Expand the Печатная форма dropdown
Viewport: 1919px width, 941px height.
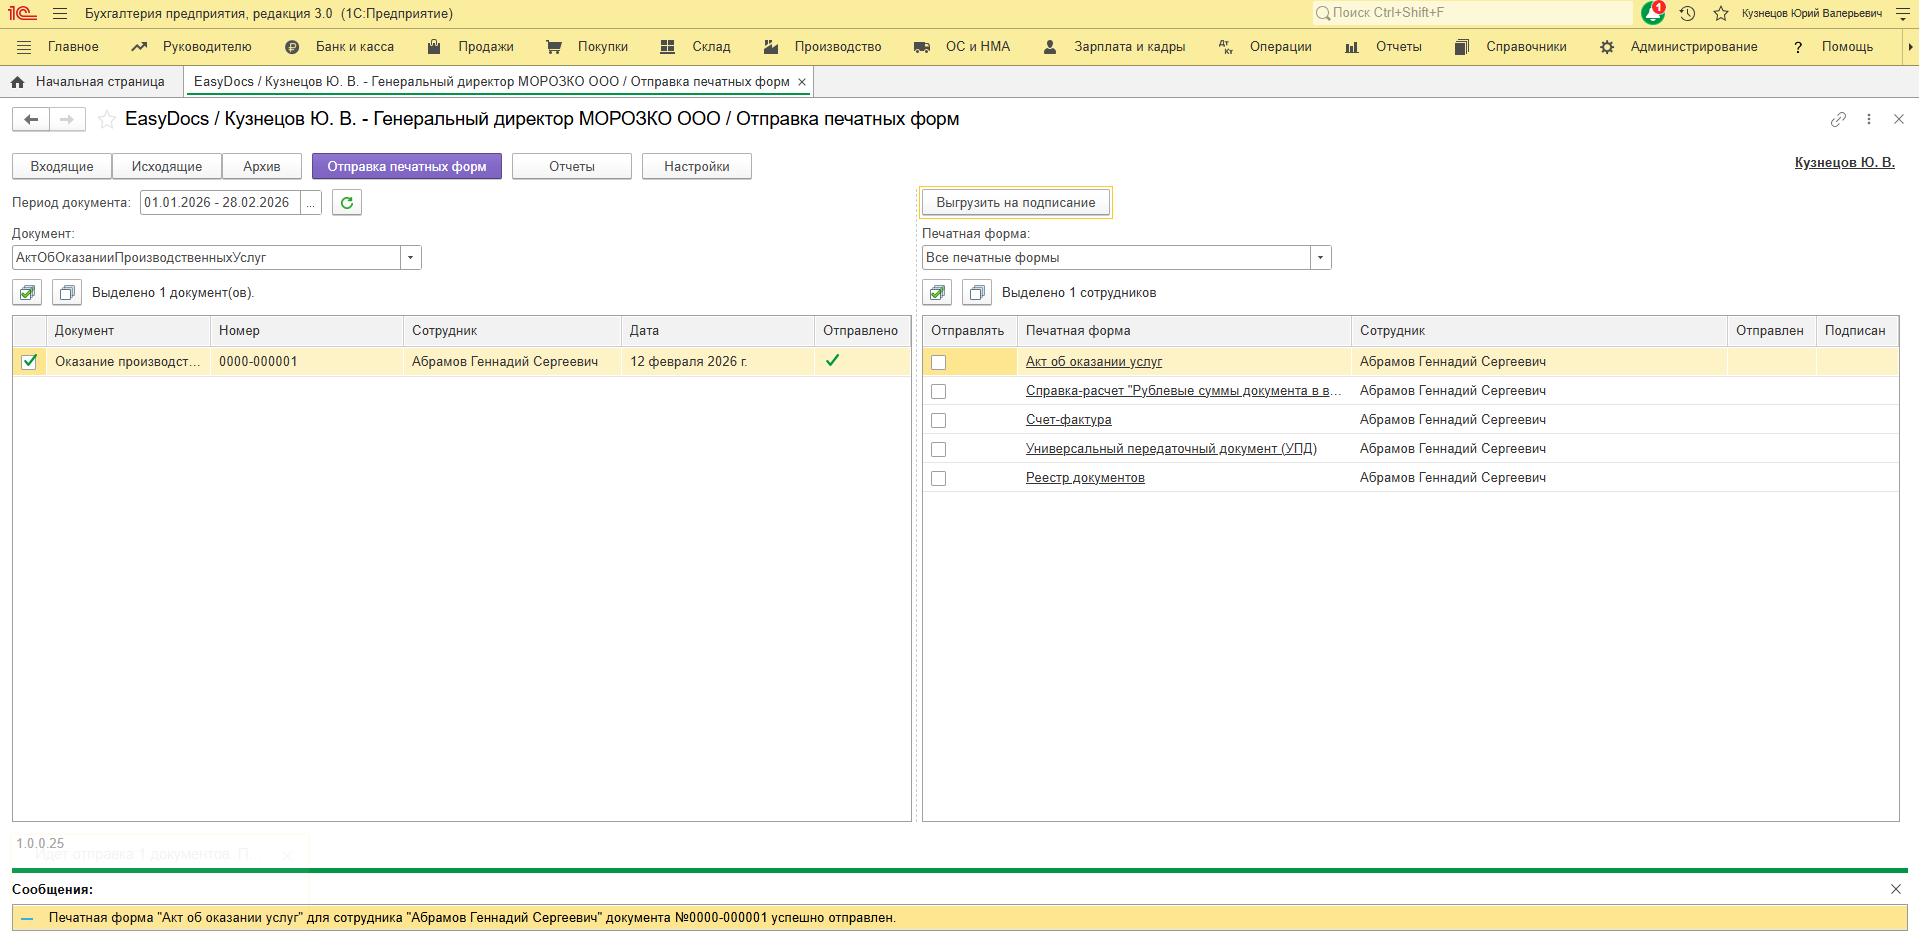1320,258
